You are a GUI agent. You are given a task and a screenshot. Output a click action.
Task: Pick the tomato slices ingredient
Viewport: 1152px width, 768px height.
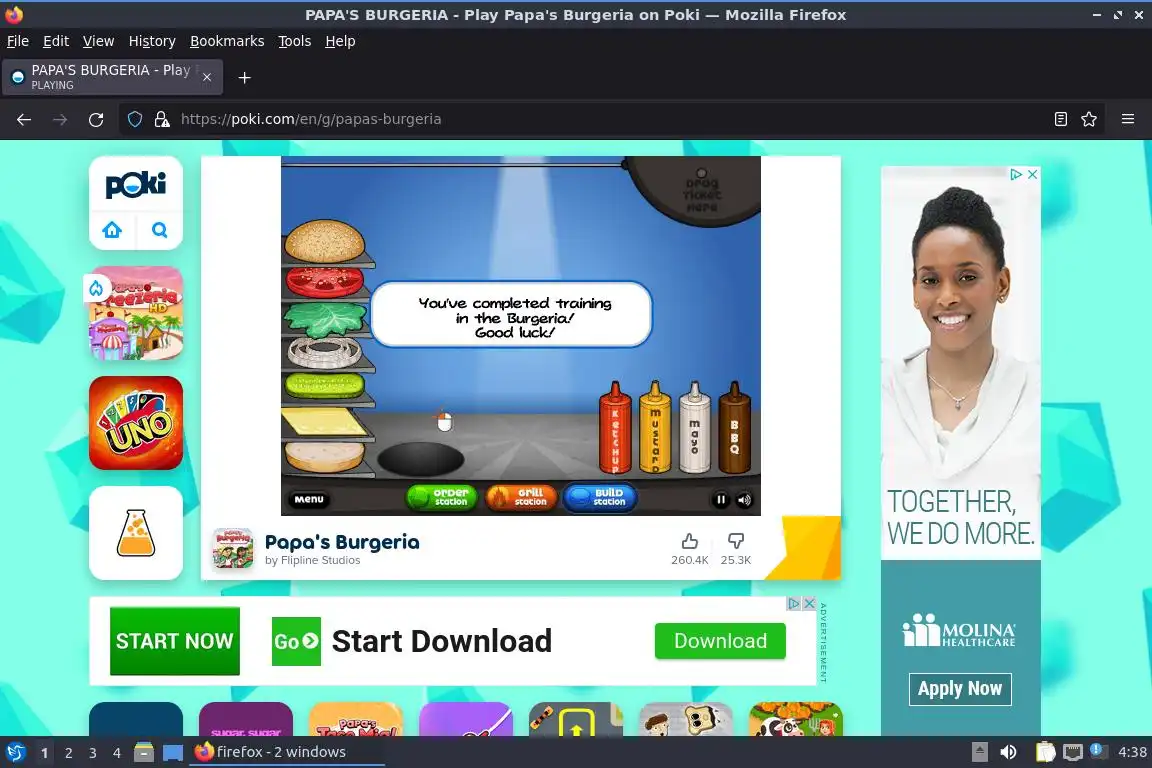(x=325, y=281)
